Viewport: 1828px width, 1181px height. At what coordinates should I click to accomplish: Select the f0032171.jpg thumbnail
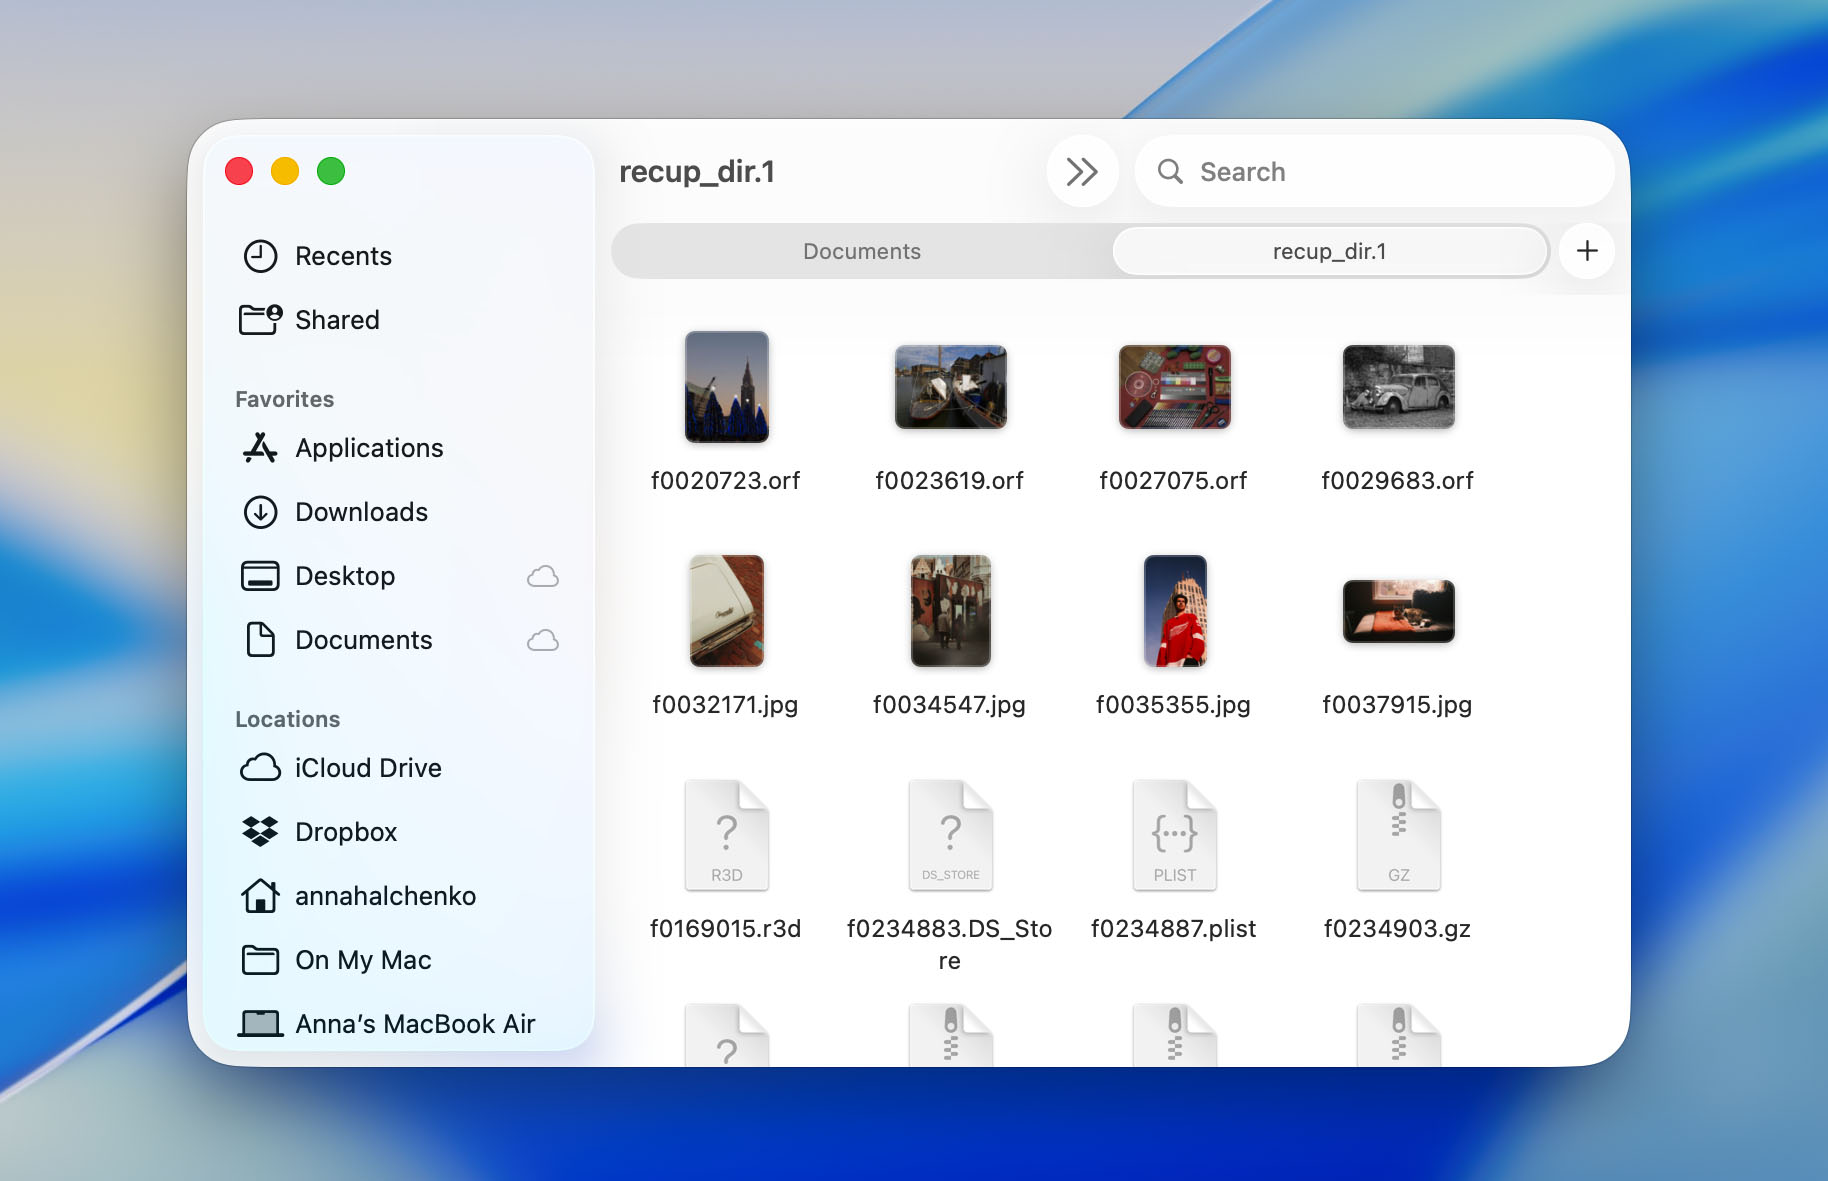click(x=727, y=611)
